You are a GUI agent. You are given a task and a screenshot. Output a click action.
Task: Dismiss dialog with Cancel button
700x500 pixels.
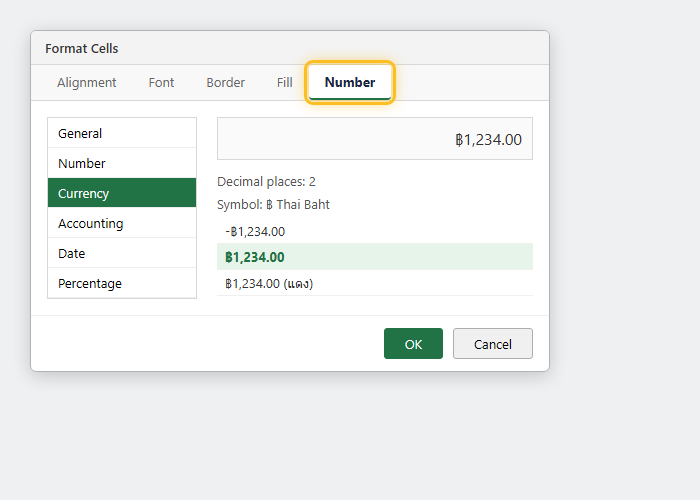[x=493, y=344]
